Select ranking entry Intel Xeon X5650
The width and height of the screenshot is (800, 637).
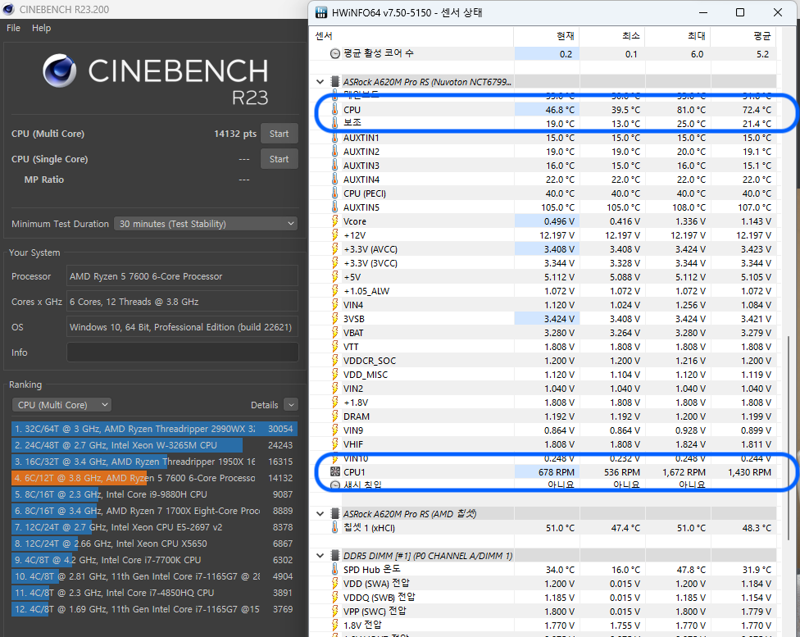[x=154, y=543]
